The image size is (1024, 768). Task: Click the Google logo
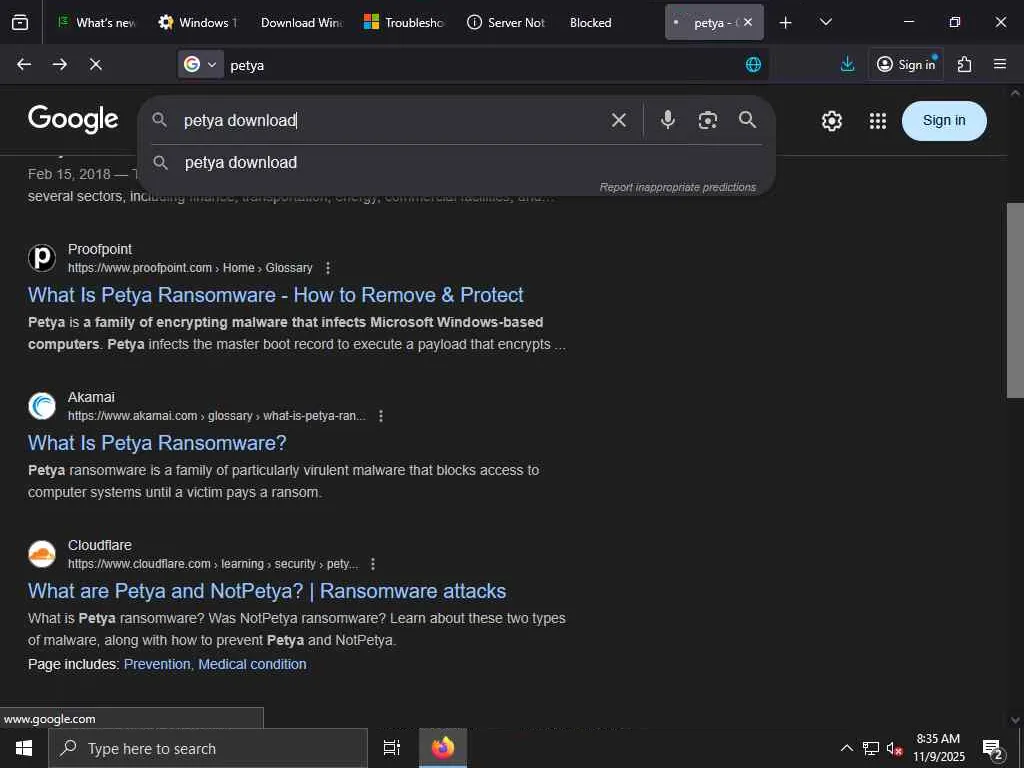pos(73,120)
